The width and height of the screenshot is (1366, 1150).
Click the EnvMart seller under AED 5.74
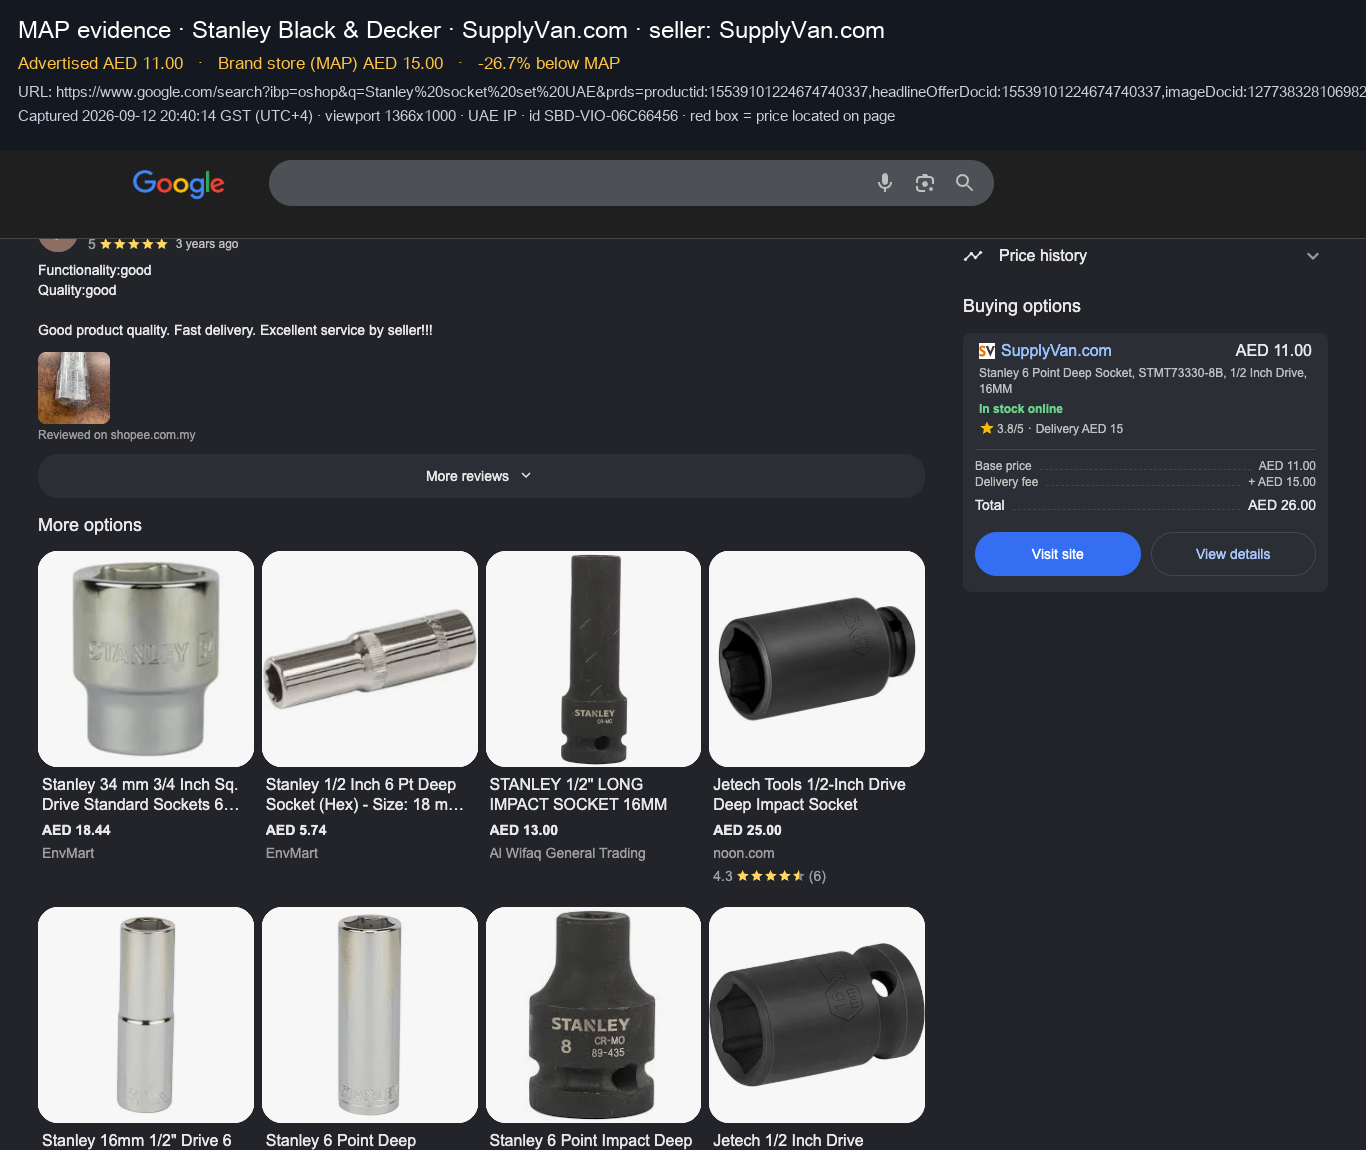pos(292,853)
